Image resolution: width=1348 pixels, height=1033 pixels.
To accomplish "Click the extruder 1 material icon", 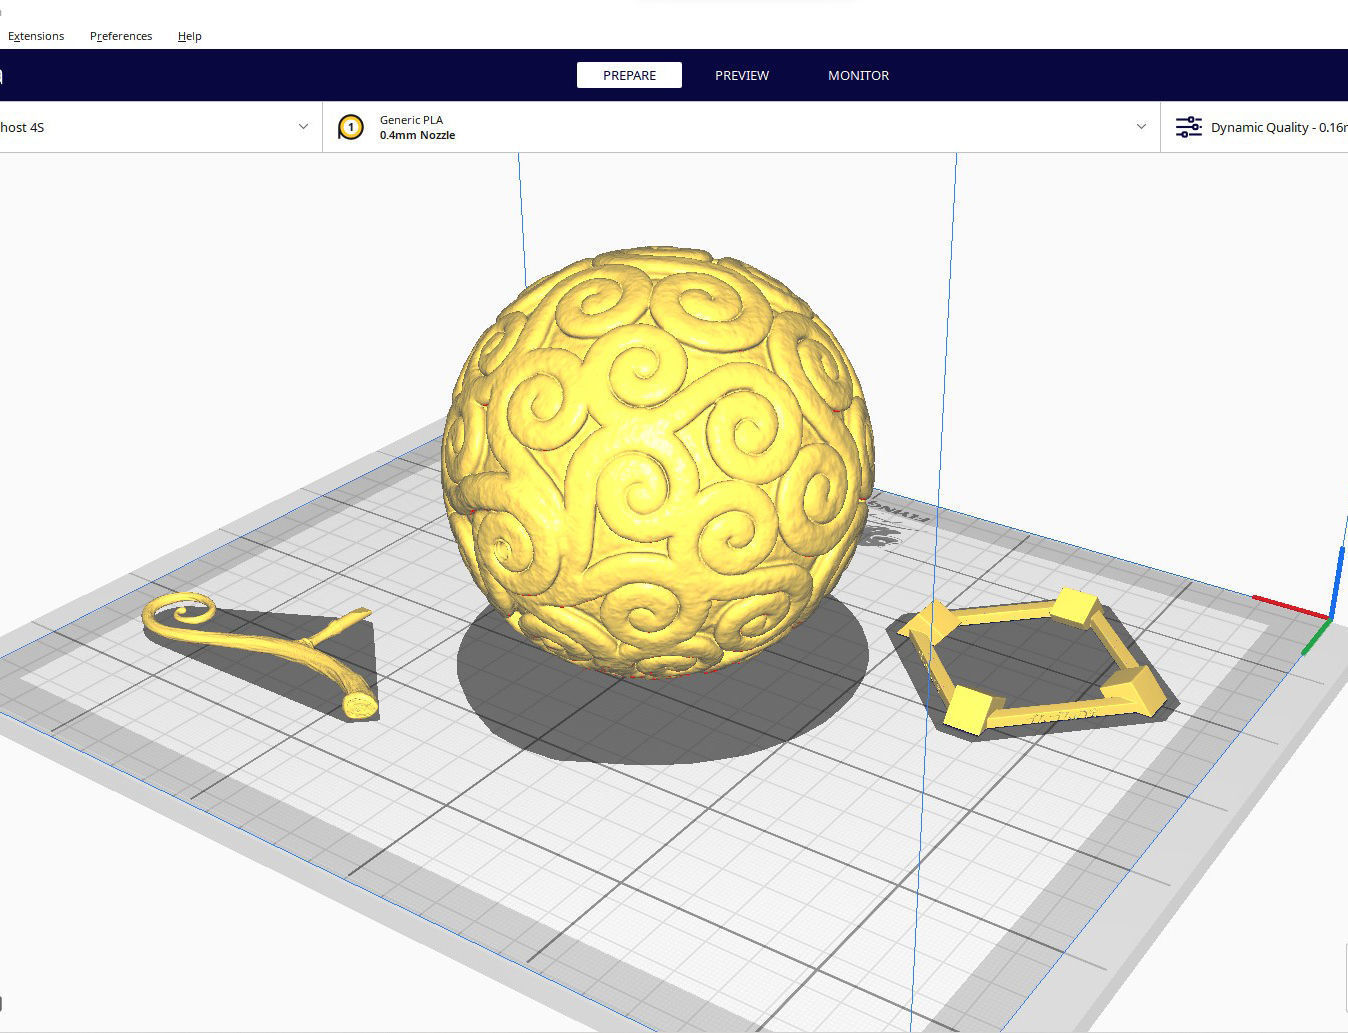I will click(351, 127).
